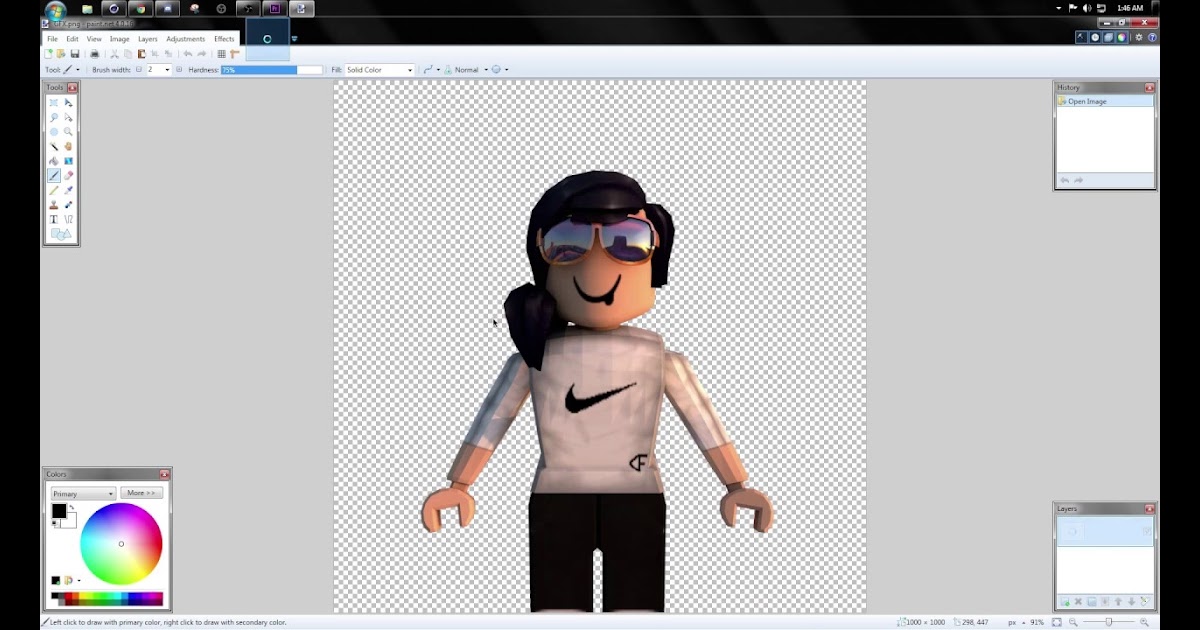Open the Layers menu
The image size is (1200, 630).
[x=148, y=39]
